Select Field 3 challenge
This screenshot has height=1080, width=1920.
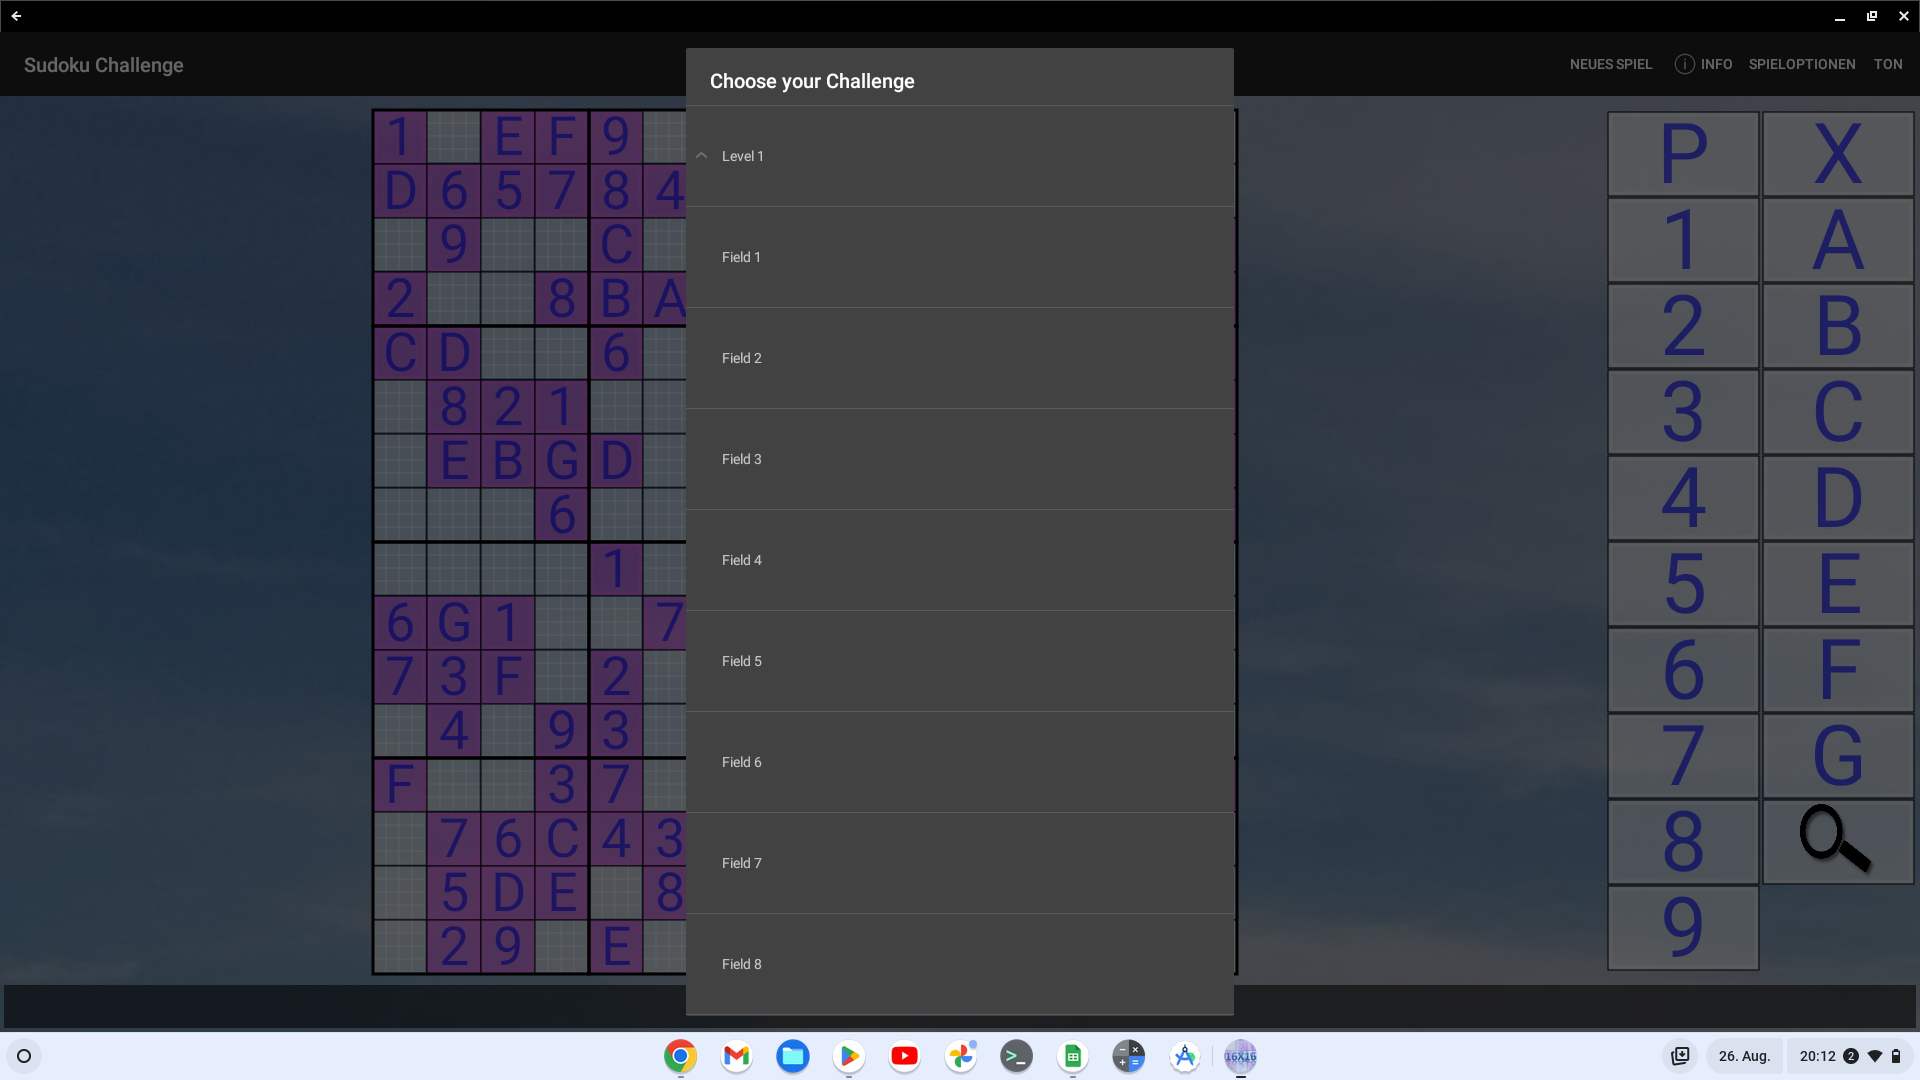[x=959, y=459]
